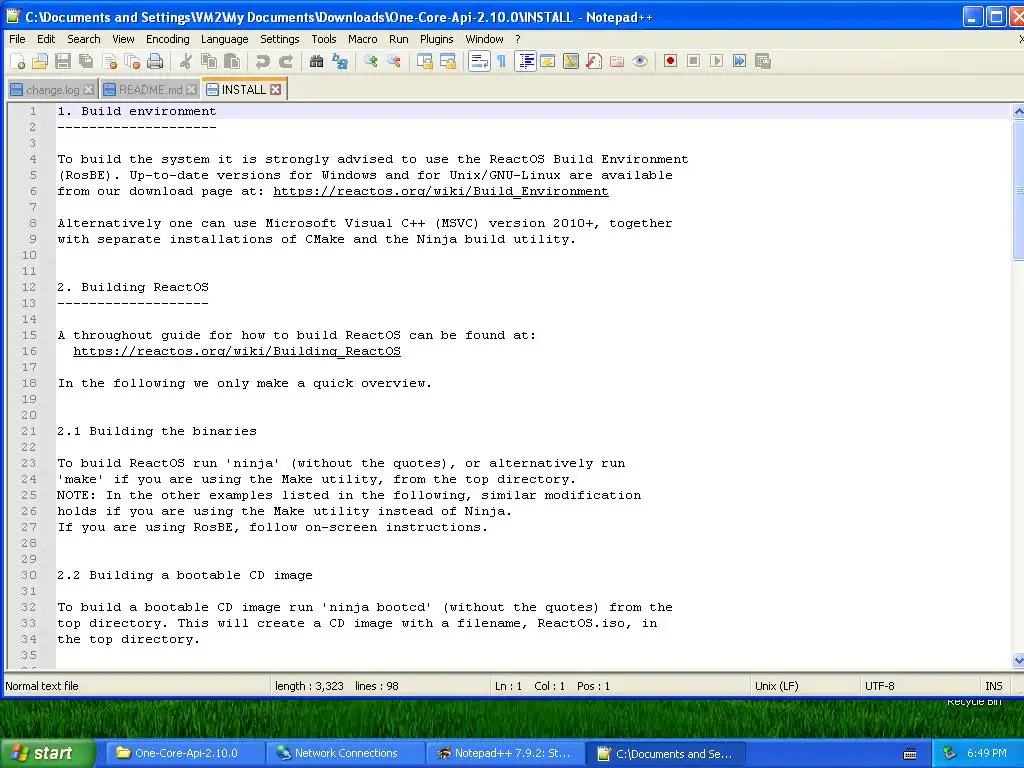Toggle the Indent Guide button
This screenshot has height=768, width=1024.
525,61
